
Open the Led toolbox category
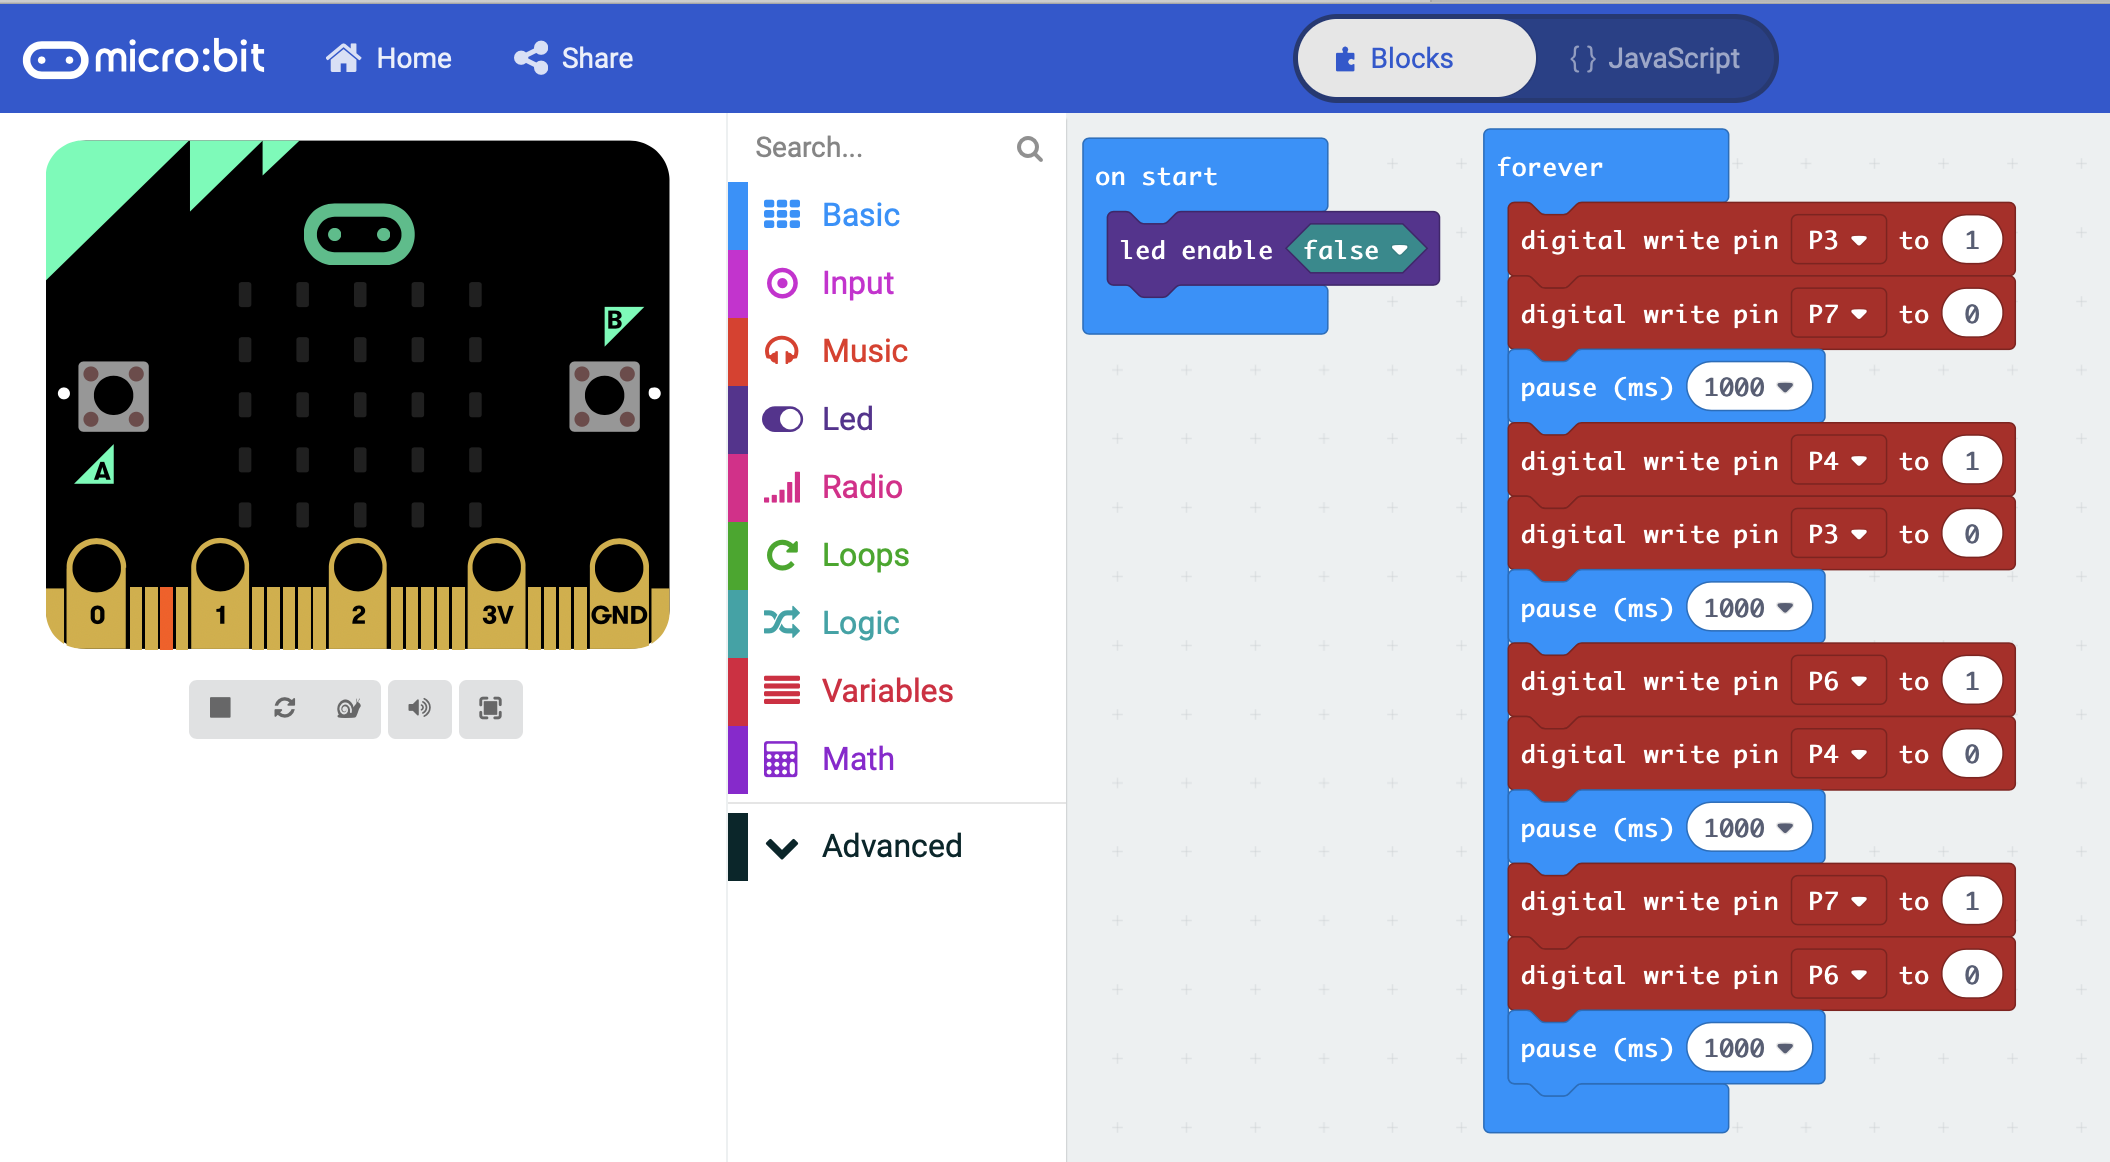pos(847,419)
